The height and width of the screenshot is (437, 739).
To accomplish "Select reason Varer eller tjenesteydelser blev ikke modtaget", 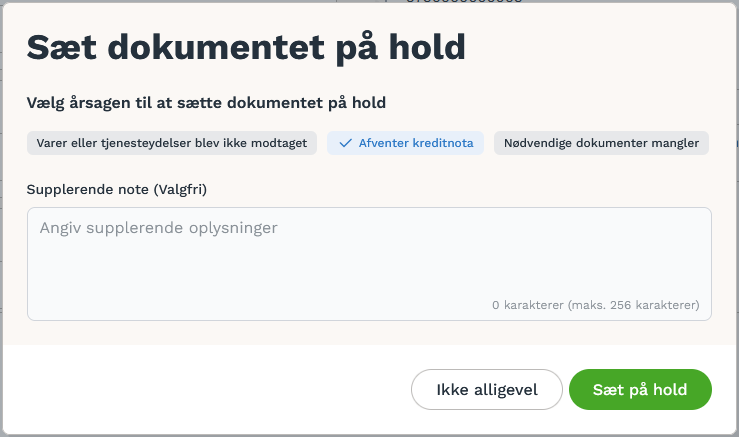I will 172,143.
